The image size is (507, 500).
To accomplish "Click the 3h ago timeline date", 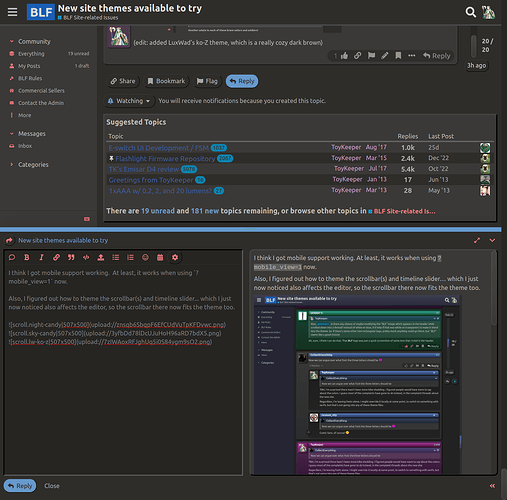I will coord(476,66).
